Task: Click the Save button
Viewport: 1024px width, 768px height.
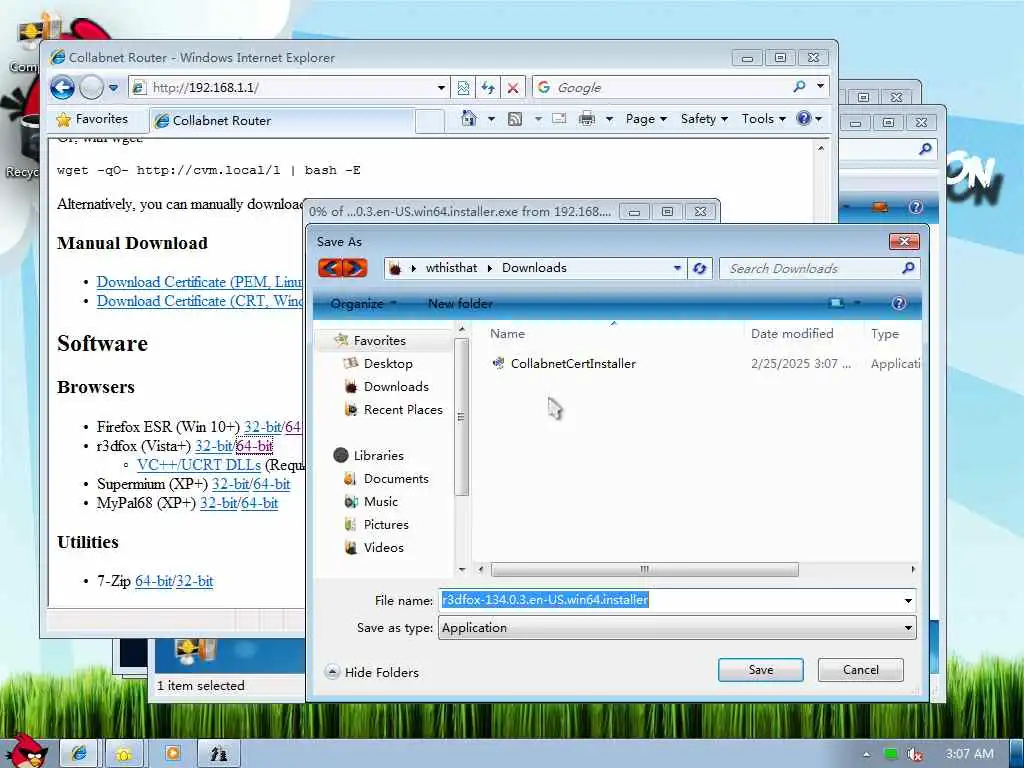Action: click(x=761, y=670)
